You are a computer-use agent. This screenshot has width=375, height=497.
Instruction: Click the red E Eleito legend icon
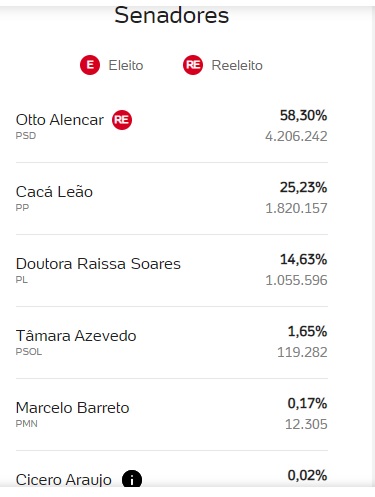[90, 65]
